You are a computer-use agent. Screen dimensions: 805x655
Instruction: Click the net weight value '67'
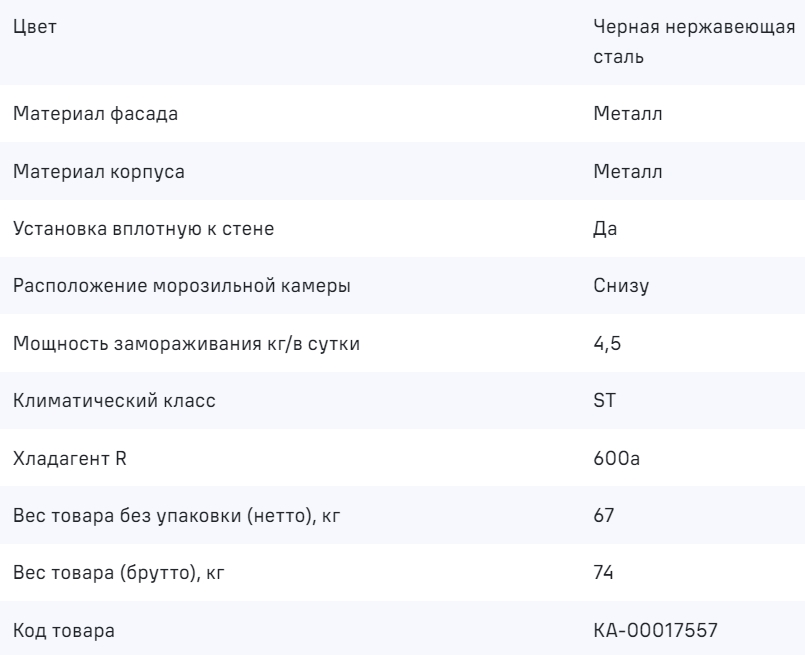pyautogui.click(x=603, y=517)
